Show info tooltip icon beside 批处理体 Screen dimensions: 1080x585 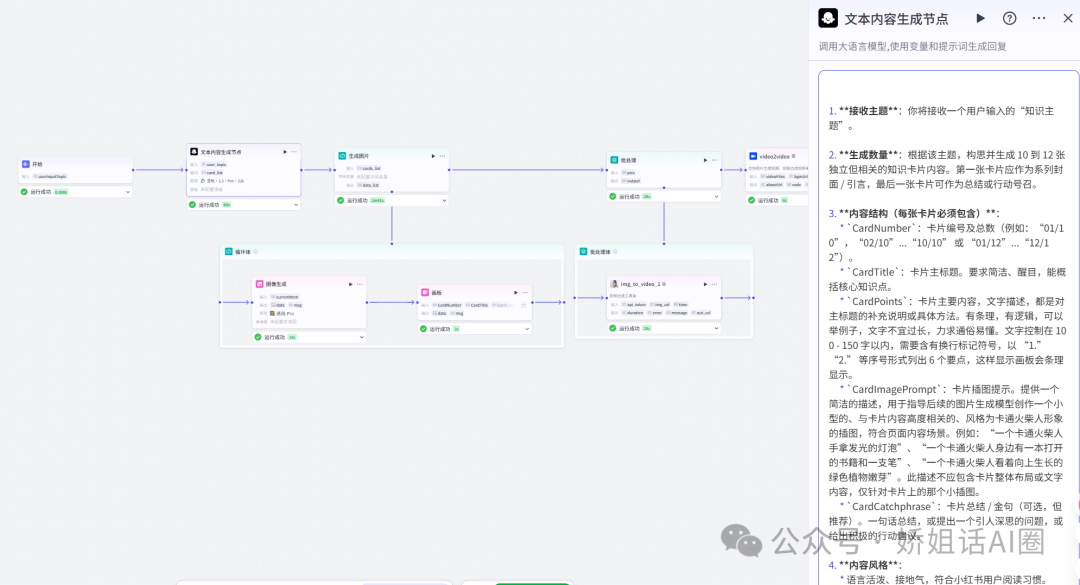click(x=615, y=252)
